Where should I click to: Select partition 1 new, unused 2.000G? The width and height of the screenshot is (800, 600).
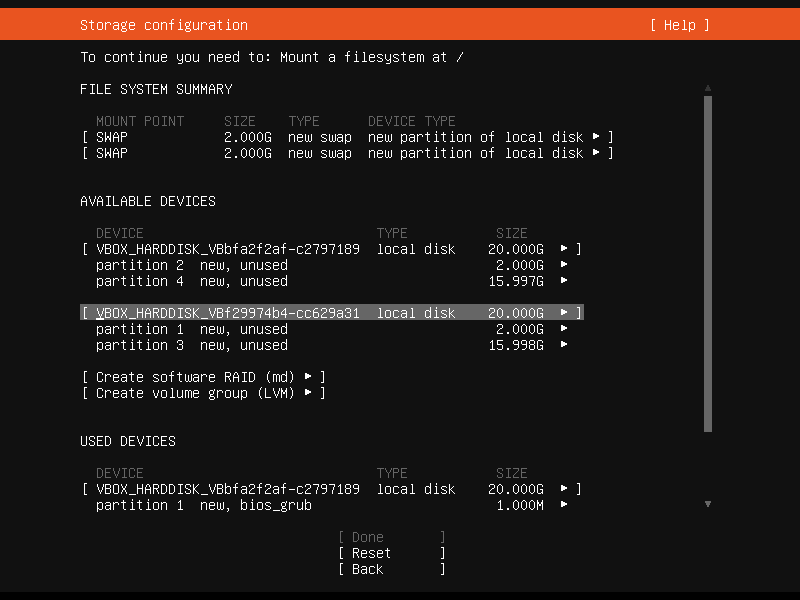click(332, 329)
